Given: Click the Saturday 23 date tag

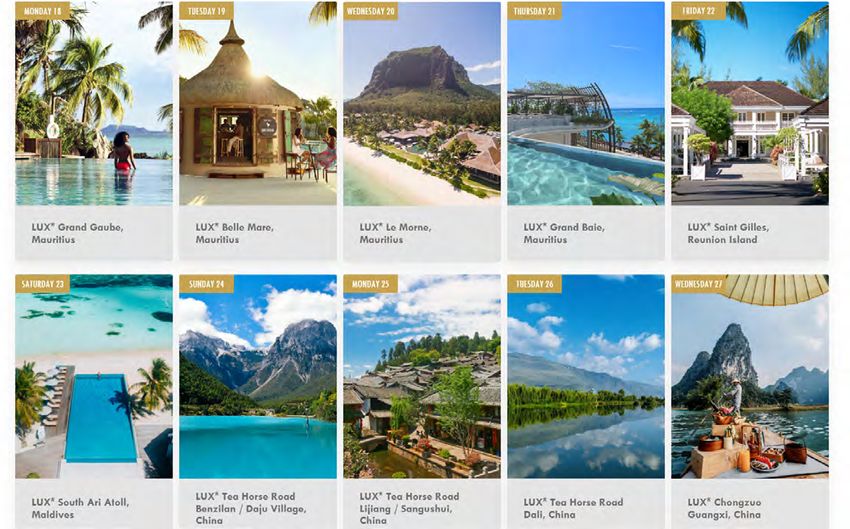Looking at the screenshot, I should pos(43,284).
